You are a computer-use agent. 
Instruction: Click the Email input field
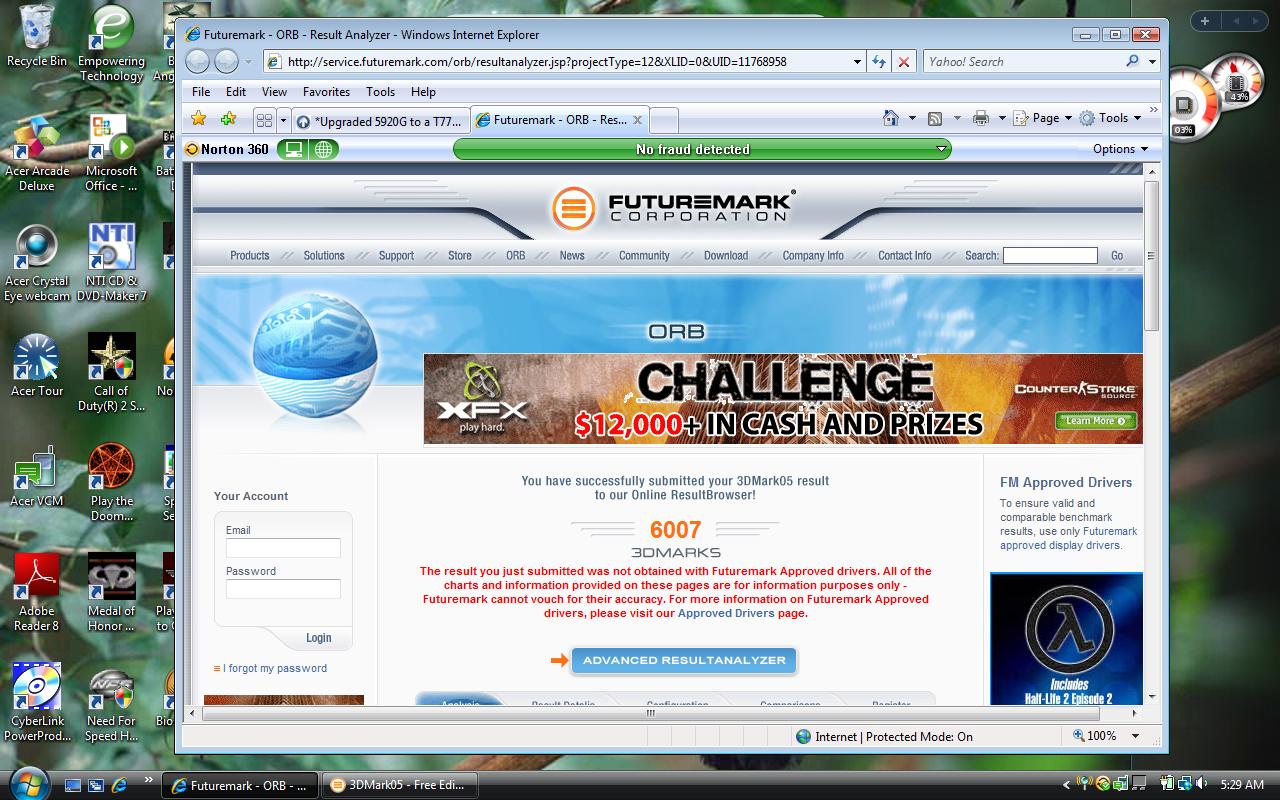[283, 548]
